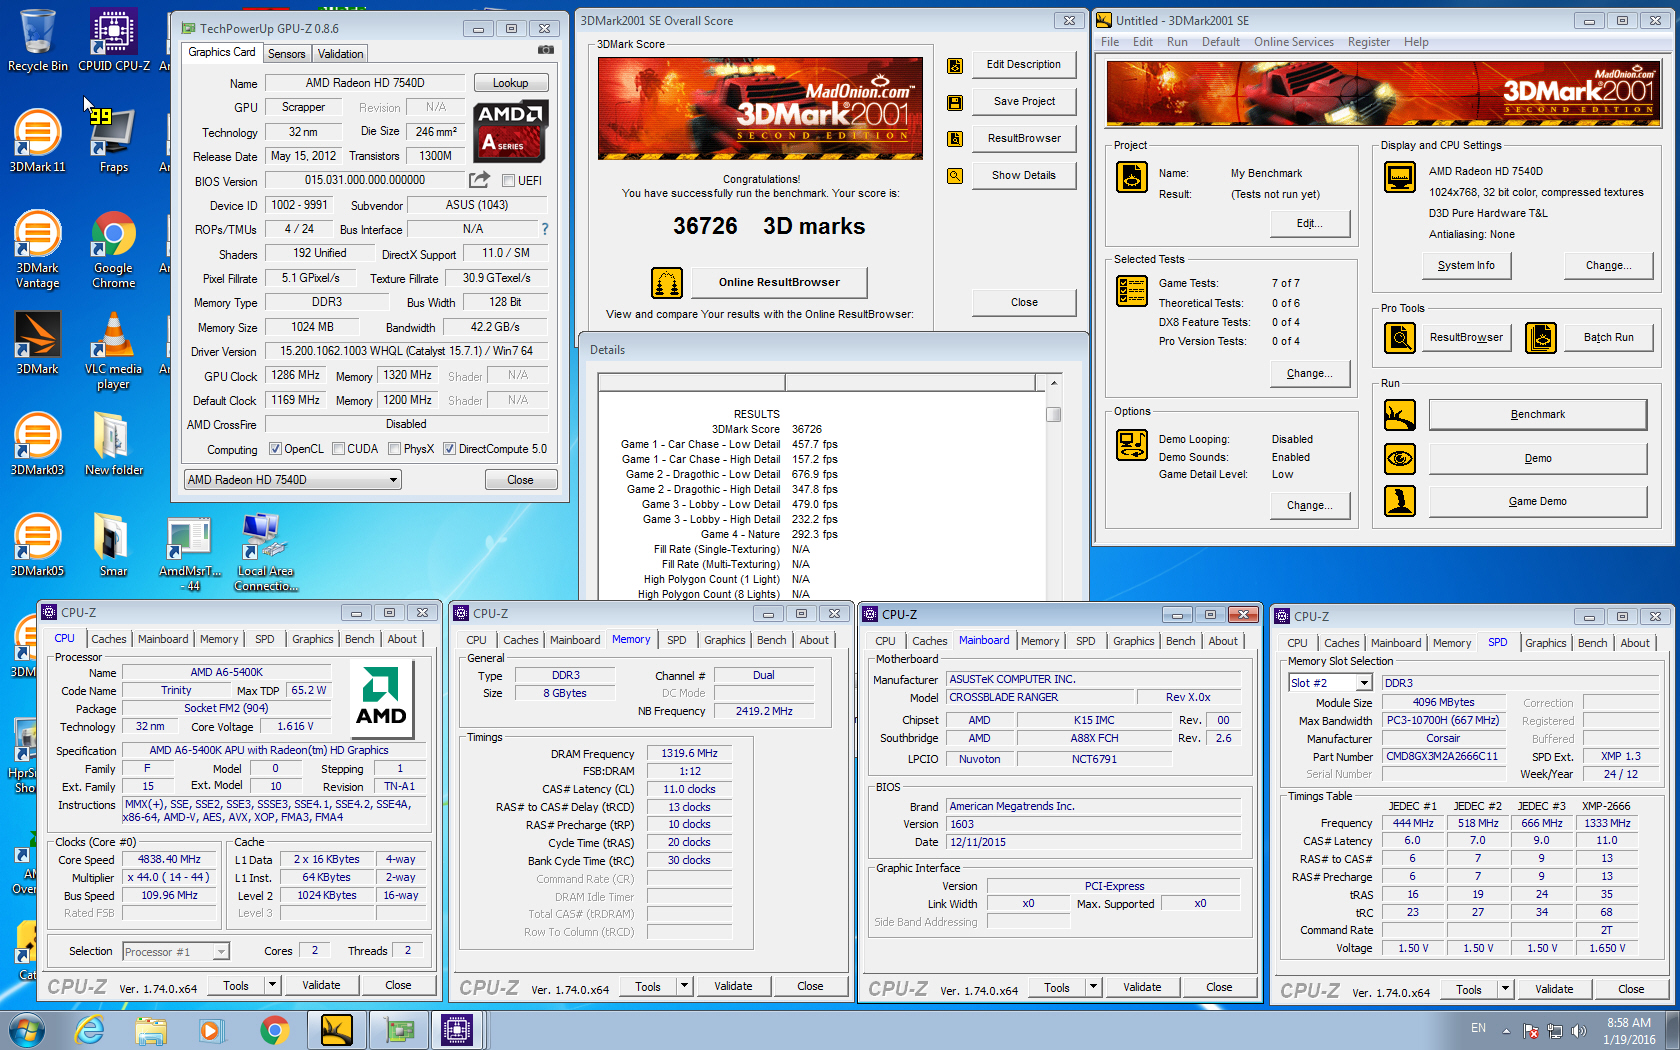The width and height of the screenshot is (1680, 1050).
Task: Click GPU-Z BIOS save/share icon
Action: pos(480,180)
